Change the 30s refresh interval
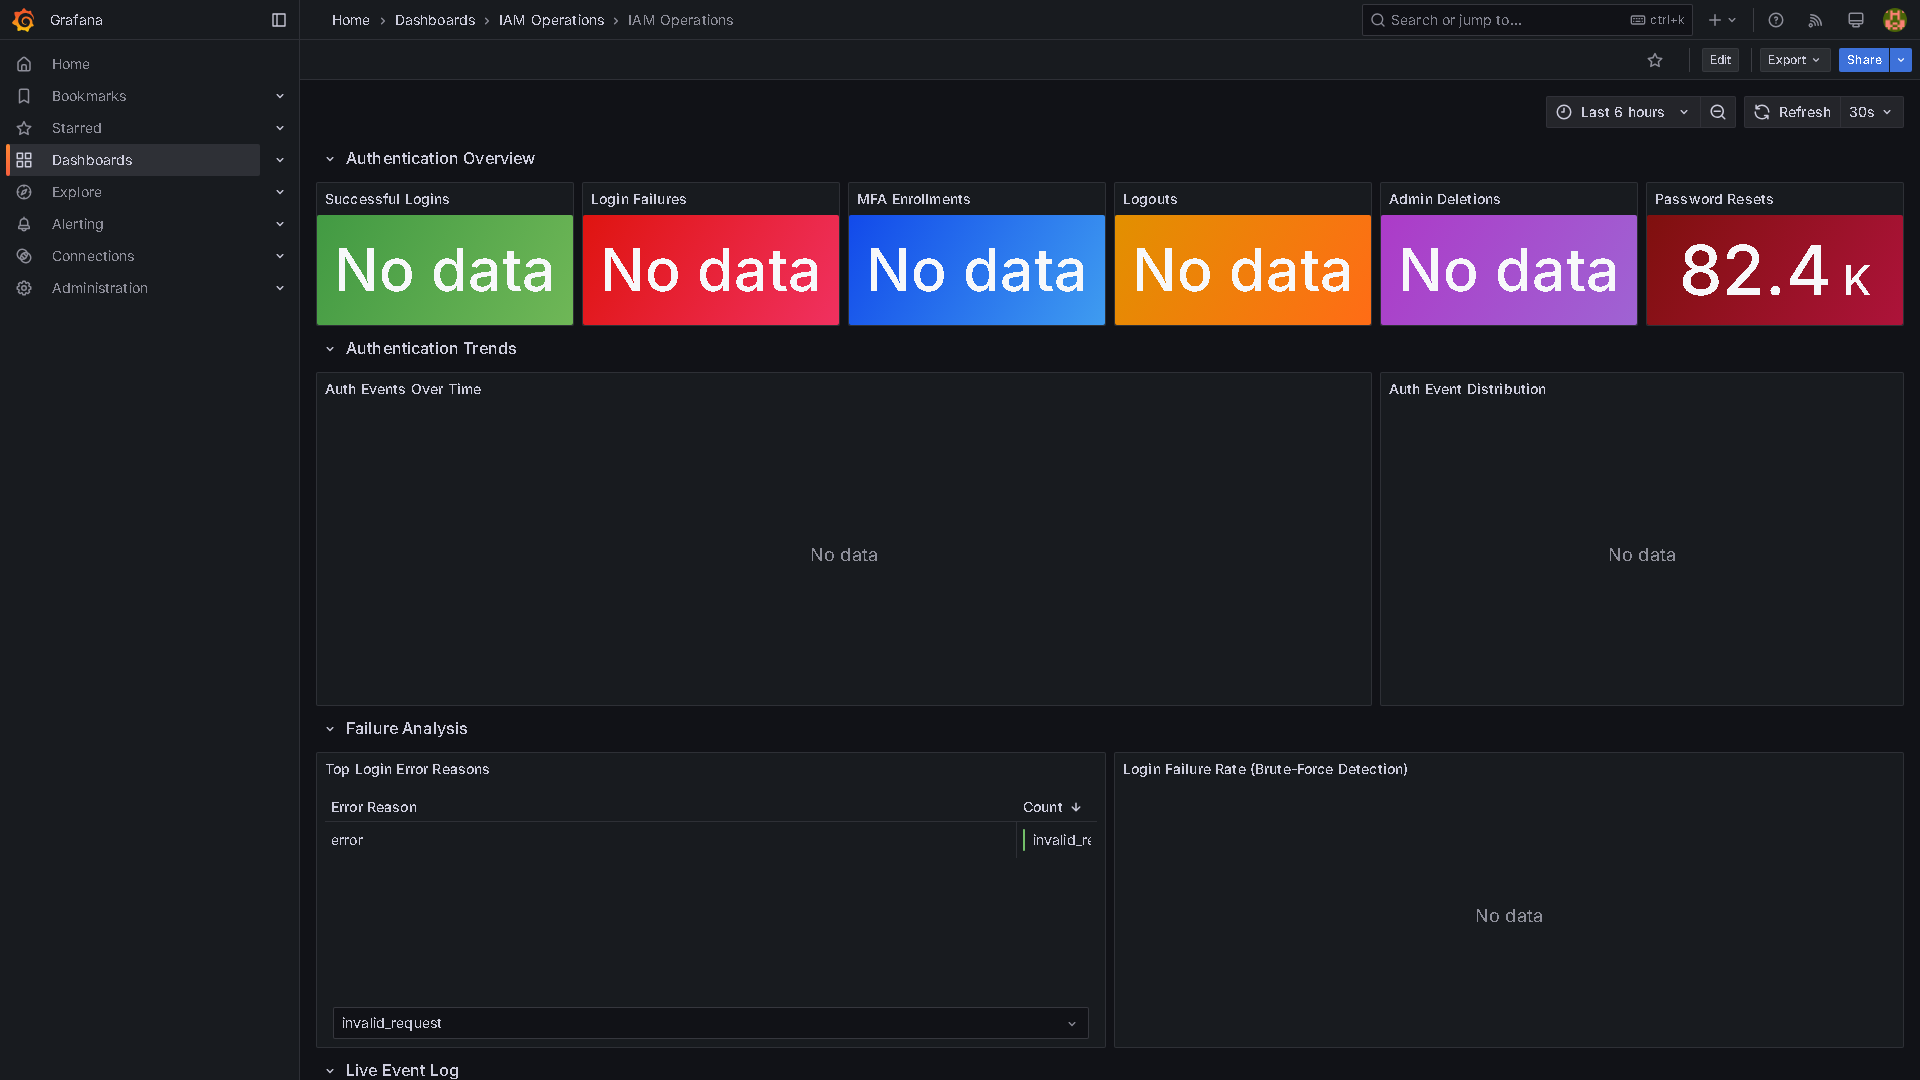The height and width of the screenshot is (1080, 1920). [1869, 112]
